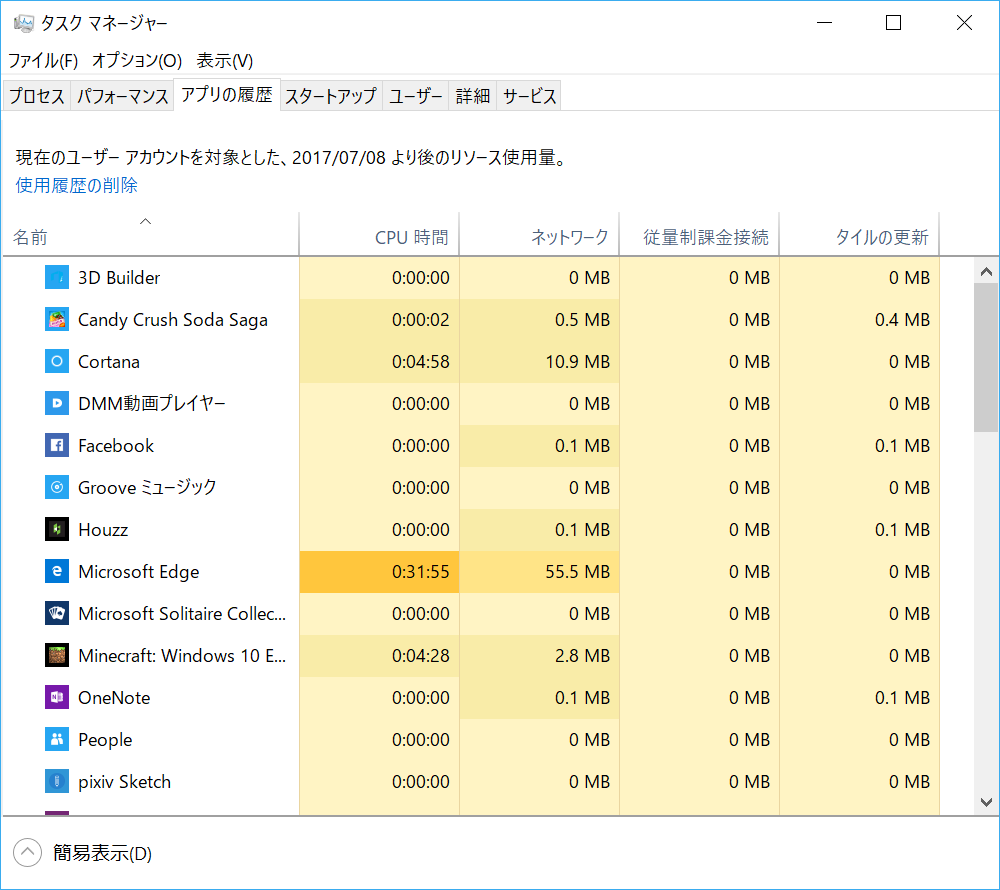Viewport: 1000px width, 890px height.
Task: Maximize the Task Manager window
Action: point(893,23)
